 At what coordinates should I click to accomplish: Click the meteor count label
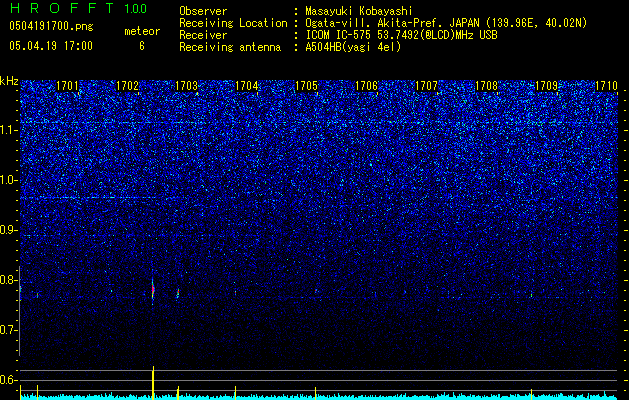(142, 31)
